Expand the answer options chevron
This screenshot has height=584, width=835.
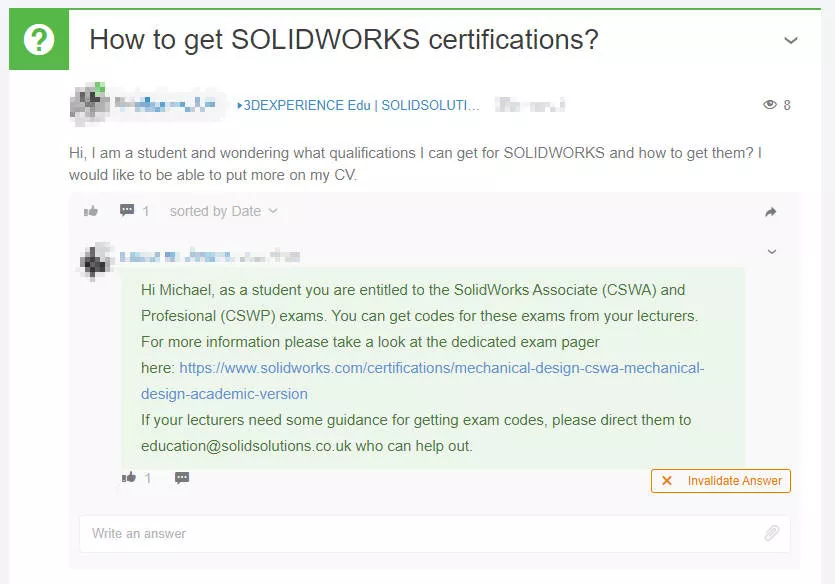771,252
